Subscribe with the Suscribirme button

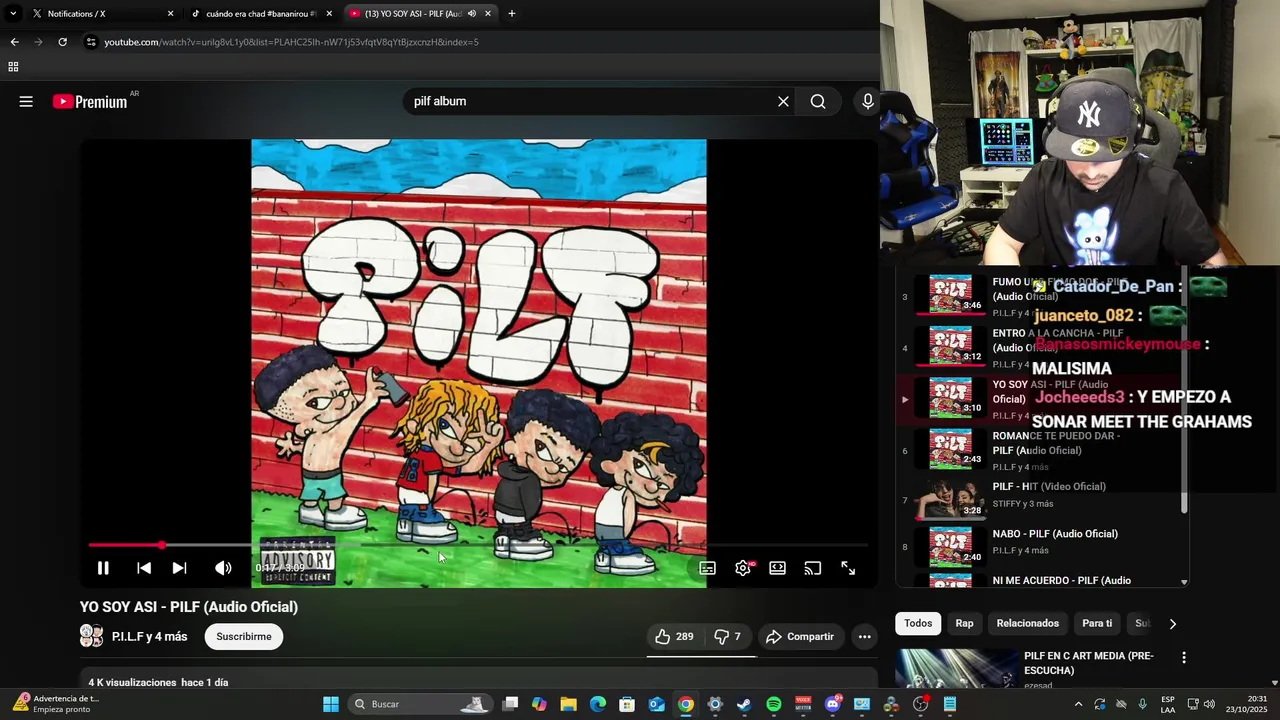tap(244, 636)
